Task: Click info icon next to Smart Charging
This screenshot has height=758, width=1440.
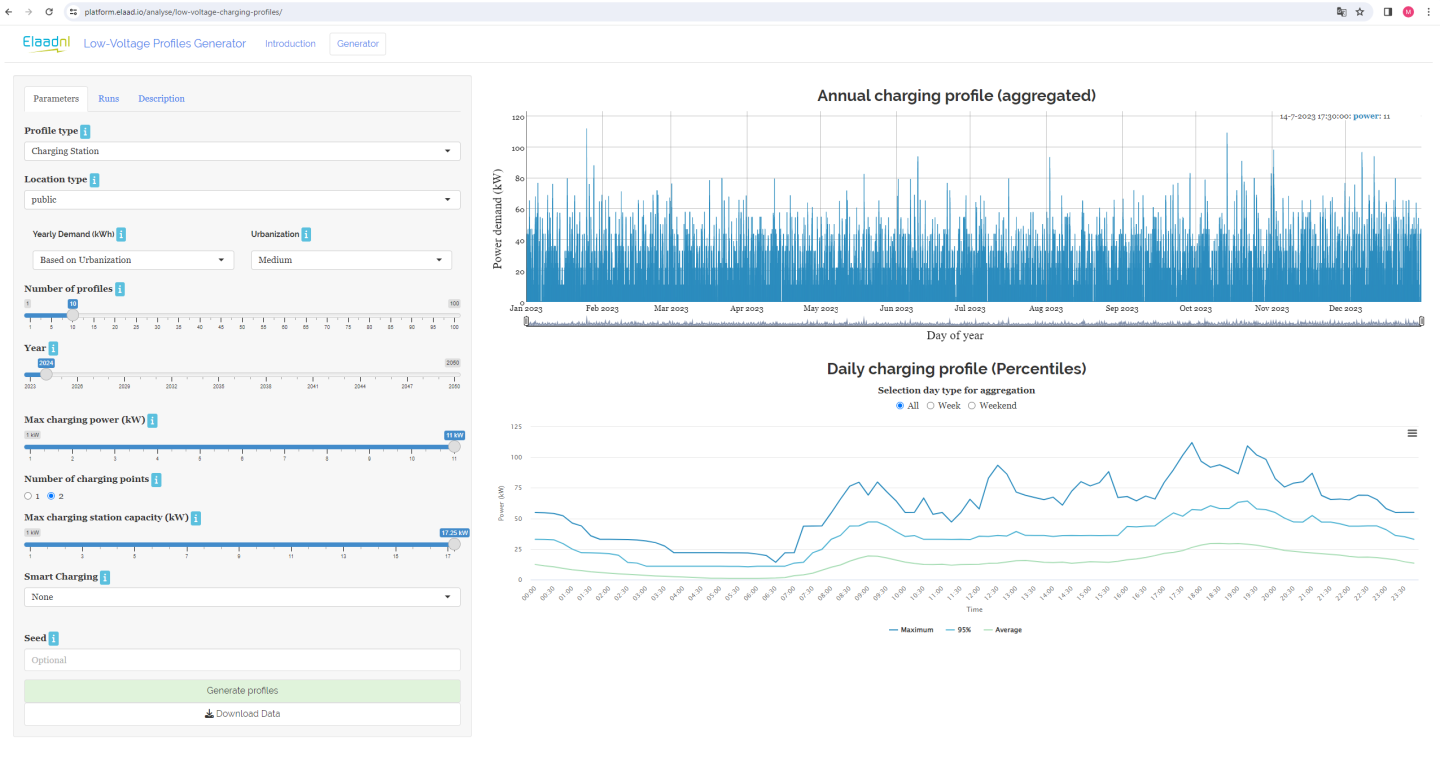Action: (105, 577)
